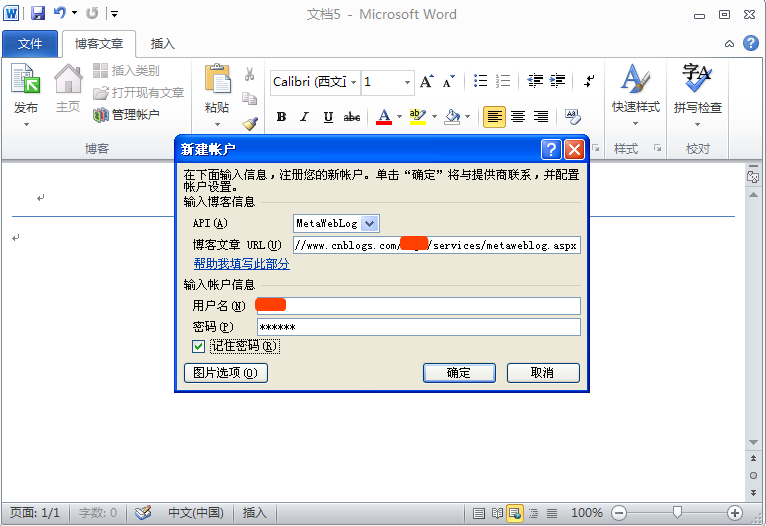
Task: Click the Underline icon
Action: pyautogui.click(x=328, y=117)
